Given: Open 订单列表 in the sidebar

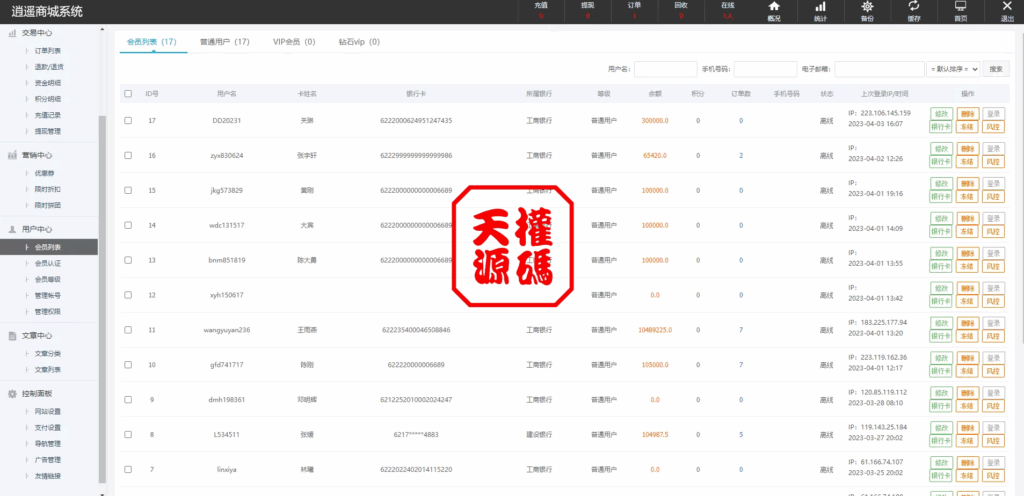Looking at the screenshot, I should [x=48, y=51].
